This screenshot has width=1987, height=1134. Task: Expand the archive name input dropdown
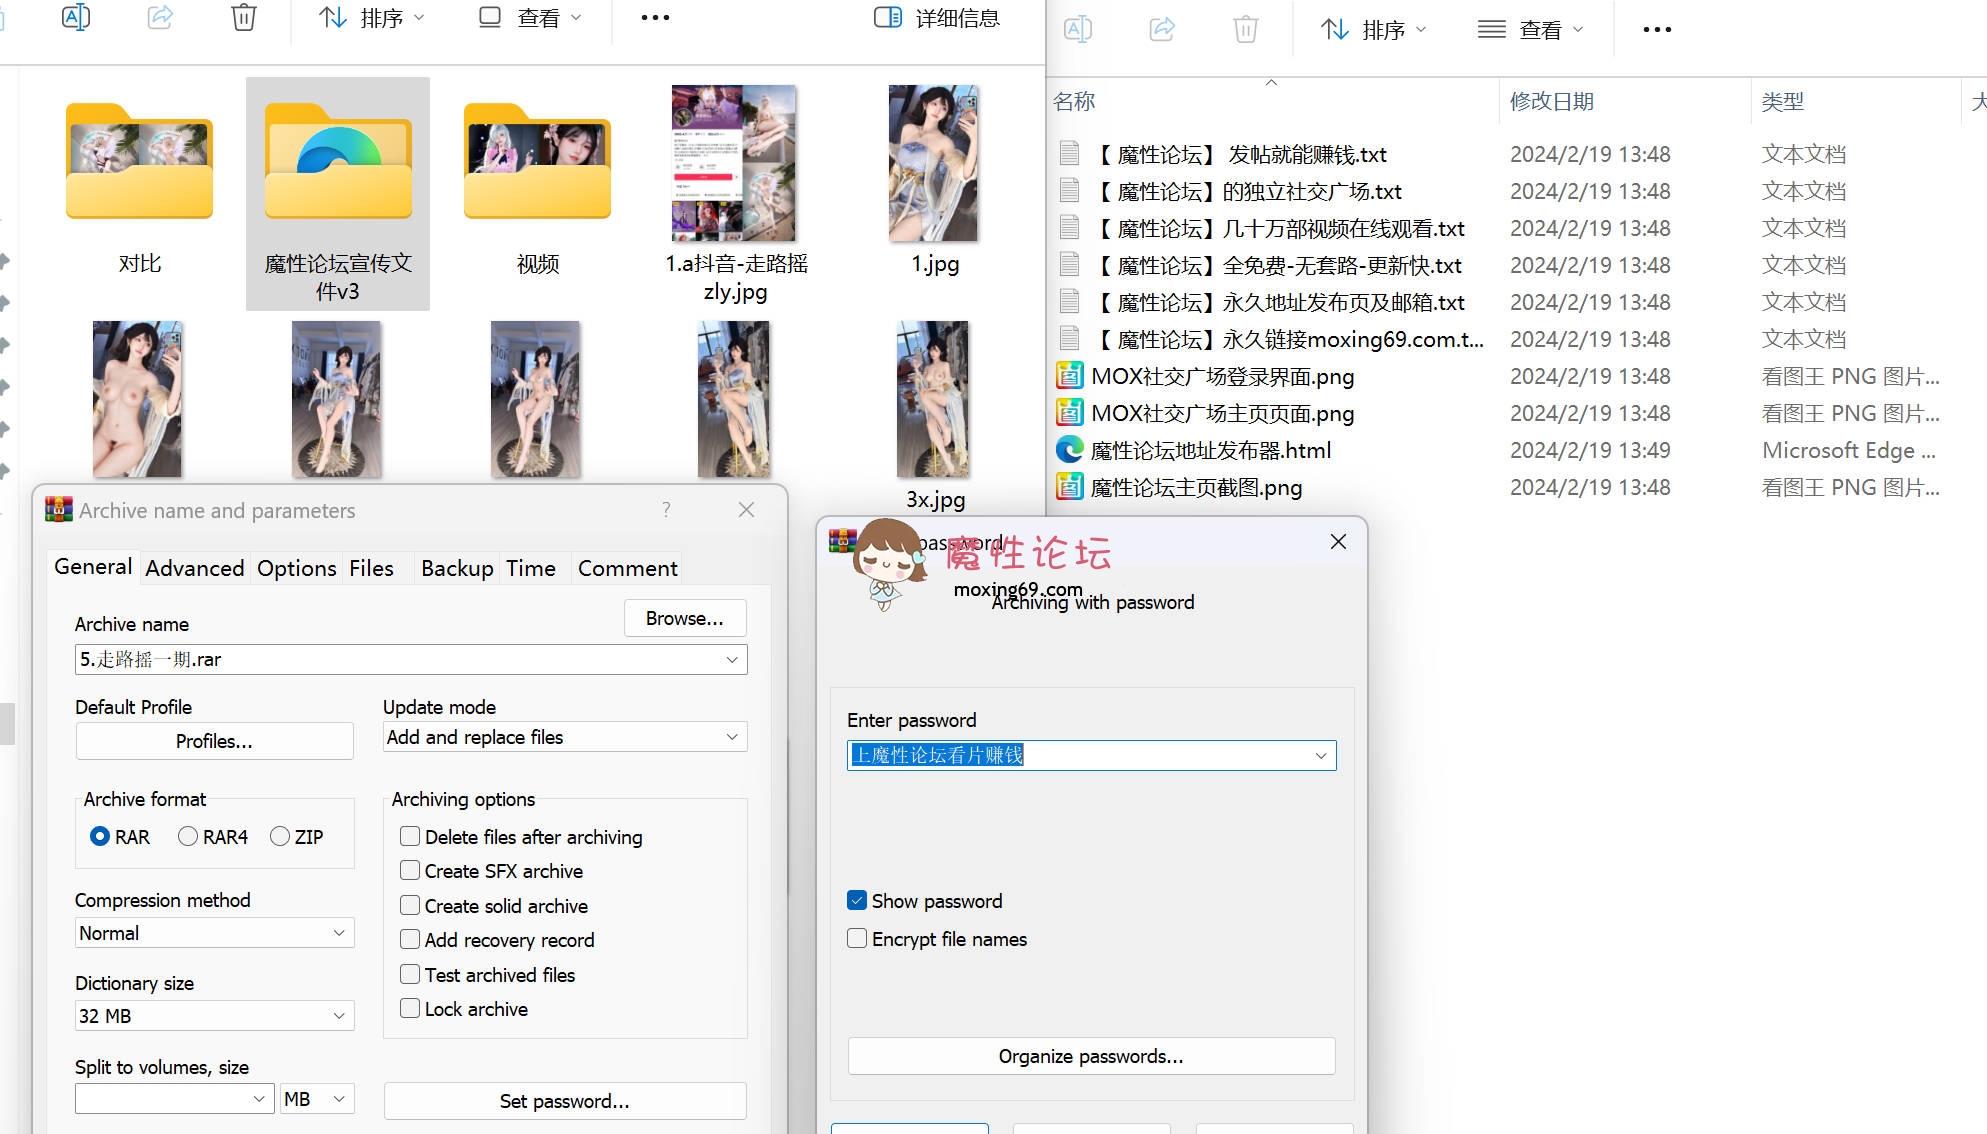730,659
